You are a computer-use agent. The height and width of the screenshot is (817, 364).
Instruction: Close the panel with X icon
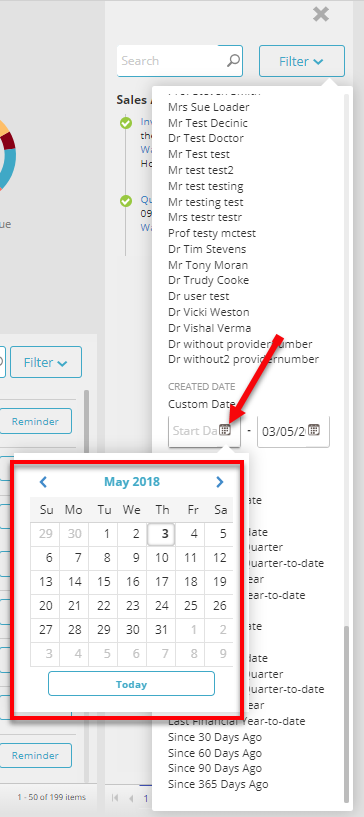click(x=321, y=14)
